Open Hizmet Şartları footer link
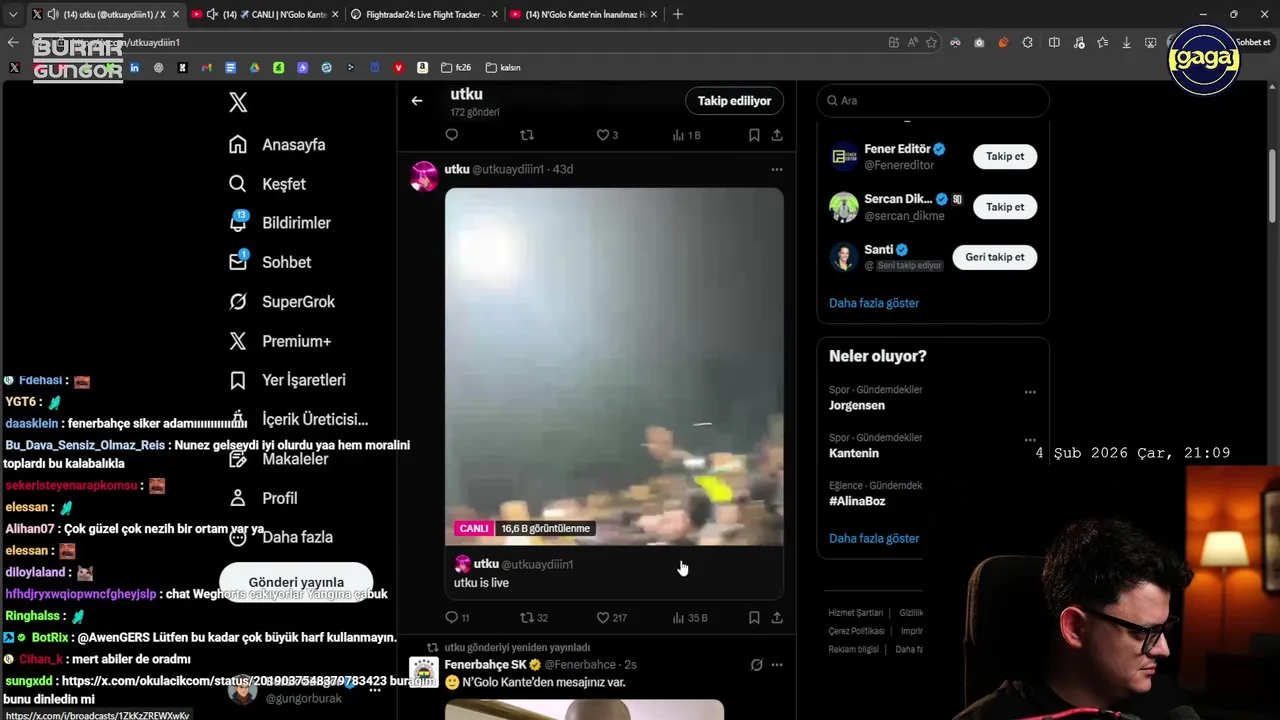Image resolution: width=1280 pixels, height=720 pixels. click(856, 613)
